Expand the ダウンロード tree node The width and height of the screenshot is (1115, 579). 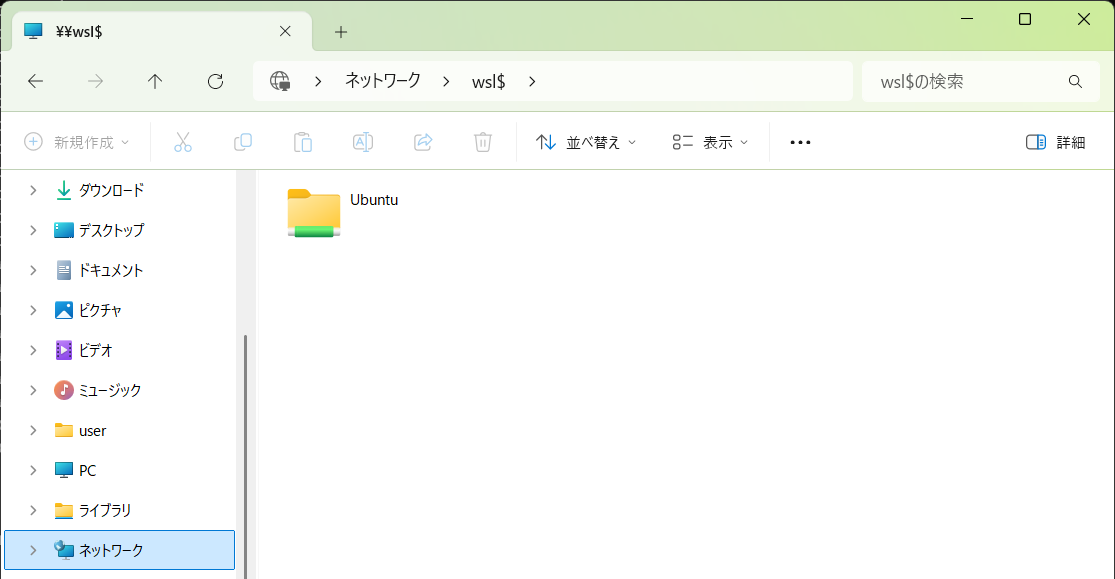(x=33, y=190)
